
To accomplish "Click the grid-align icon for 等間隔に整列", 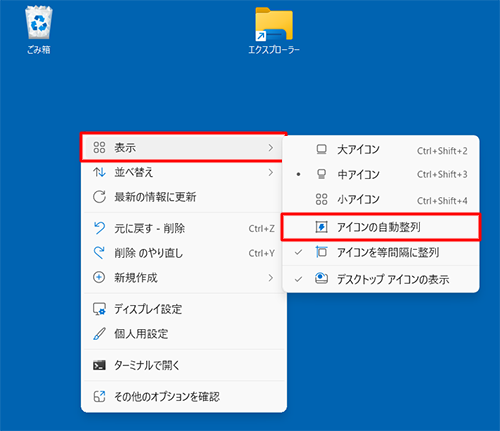I will [321, 252].
